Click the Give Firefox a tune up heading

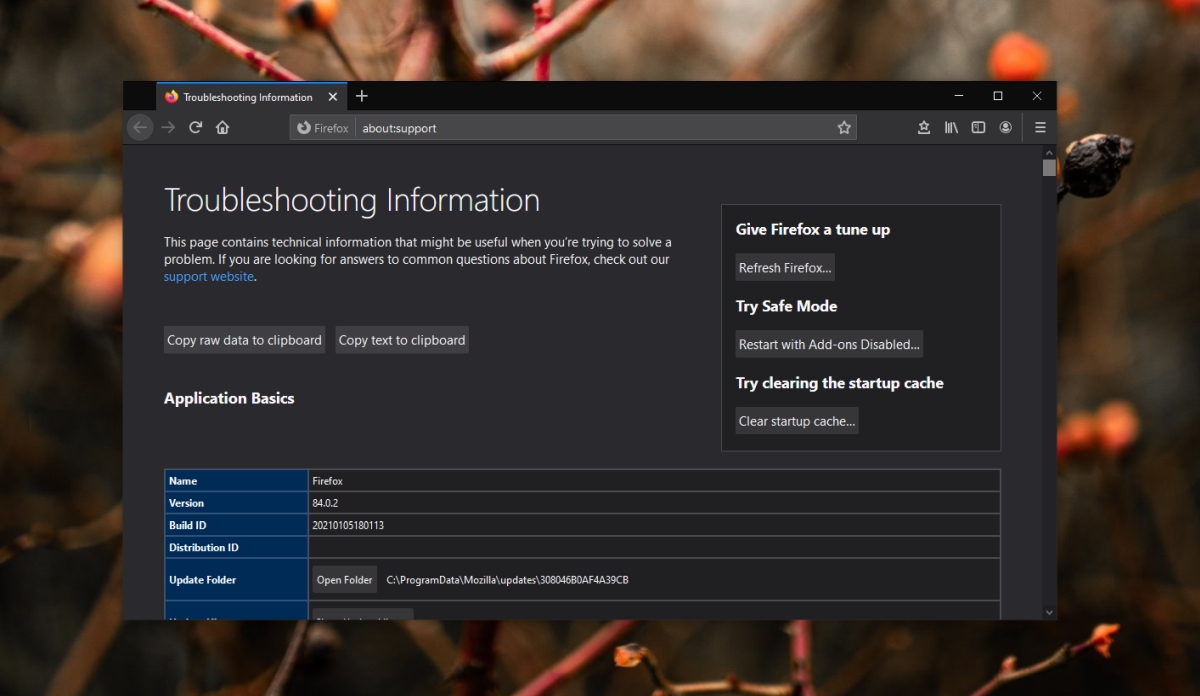[813, 229]
